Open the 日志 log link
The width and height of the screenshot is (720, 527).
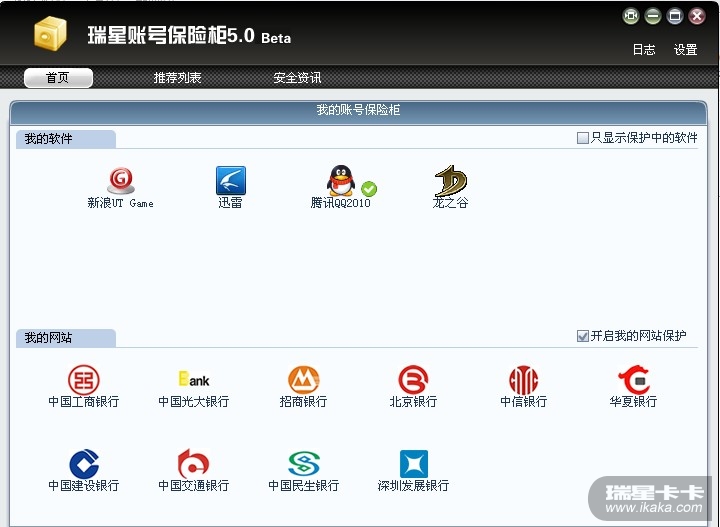[x=644, y=50]
